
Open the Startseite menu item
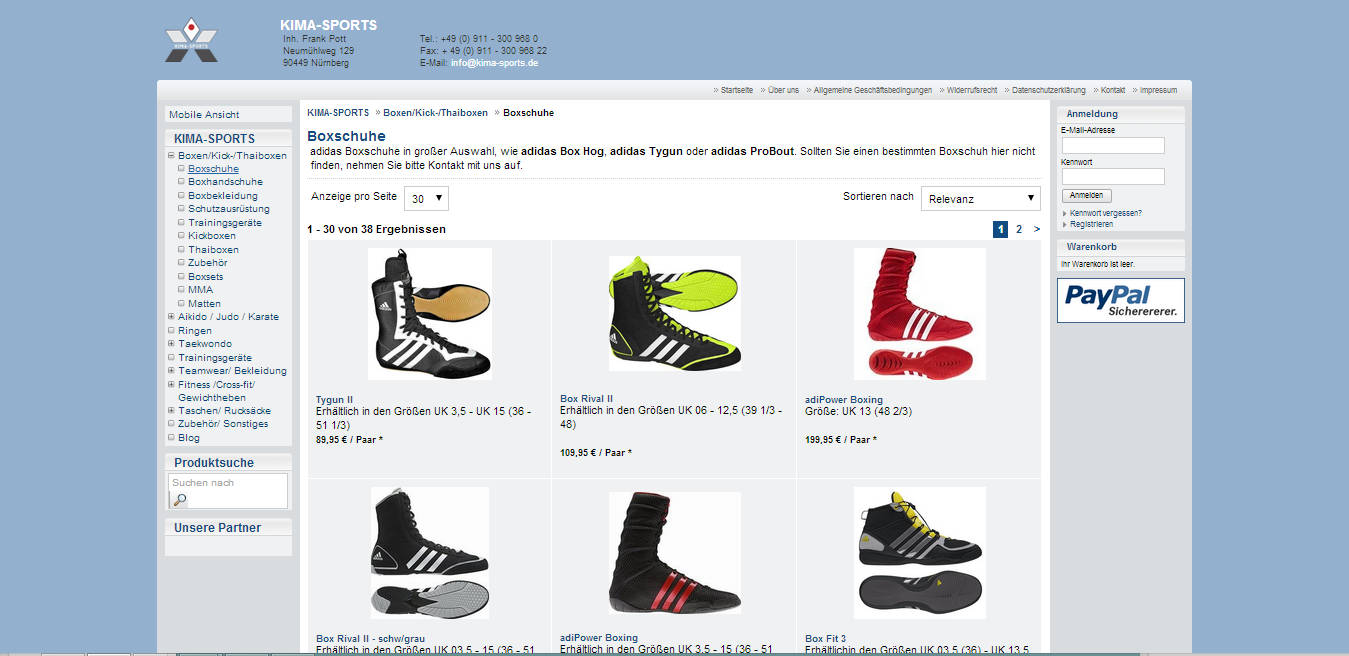[x=737, y=90]
